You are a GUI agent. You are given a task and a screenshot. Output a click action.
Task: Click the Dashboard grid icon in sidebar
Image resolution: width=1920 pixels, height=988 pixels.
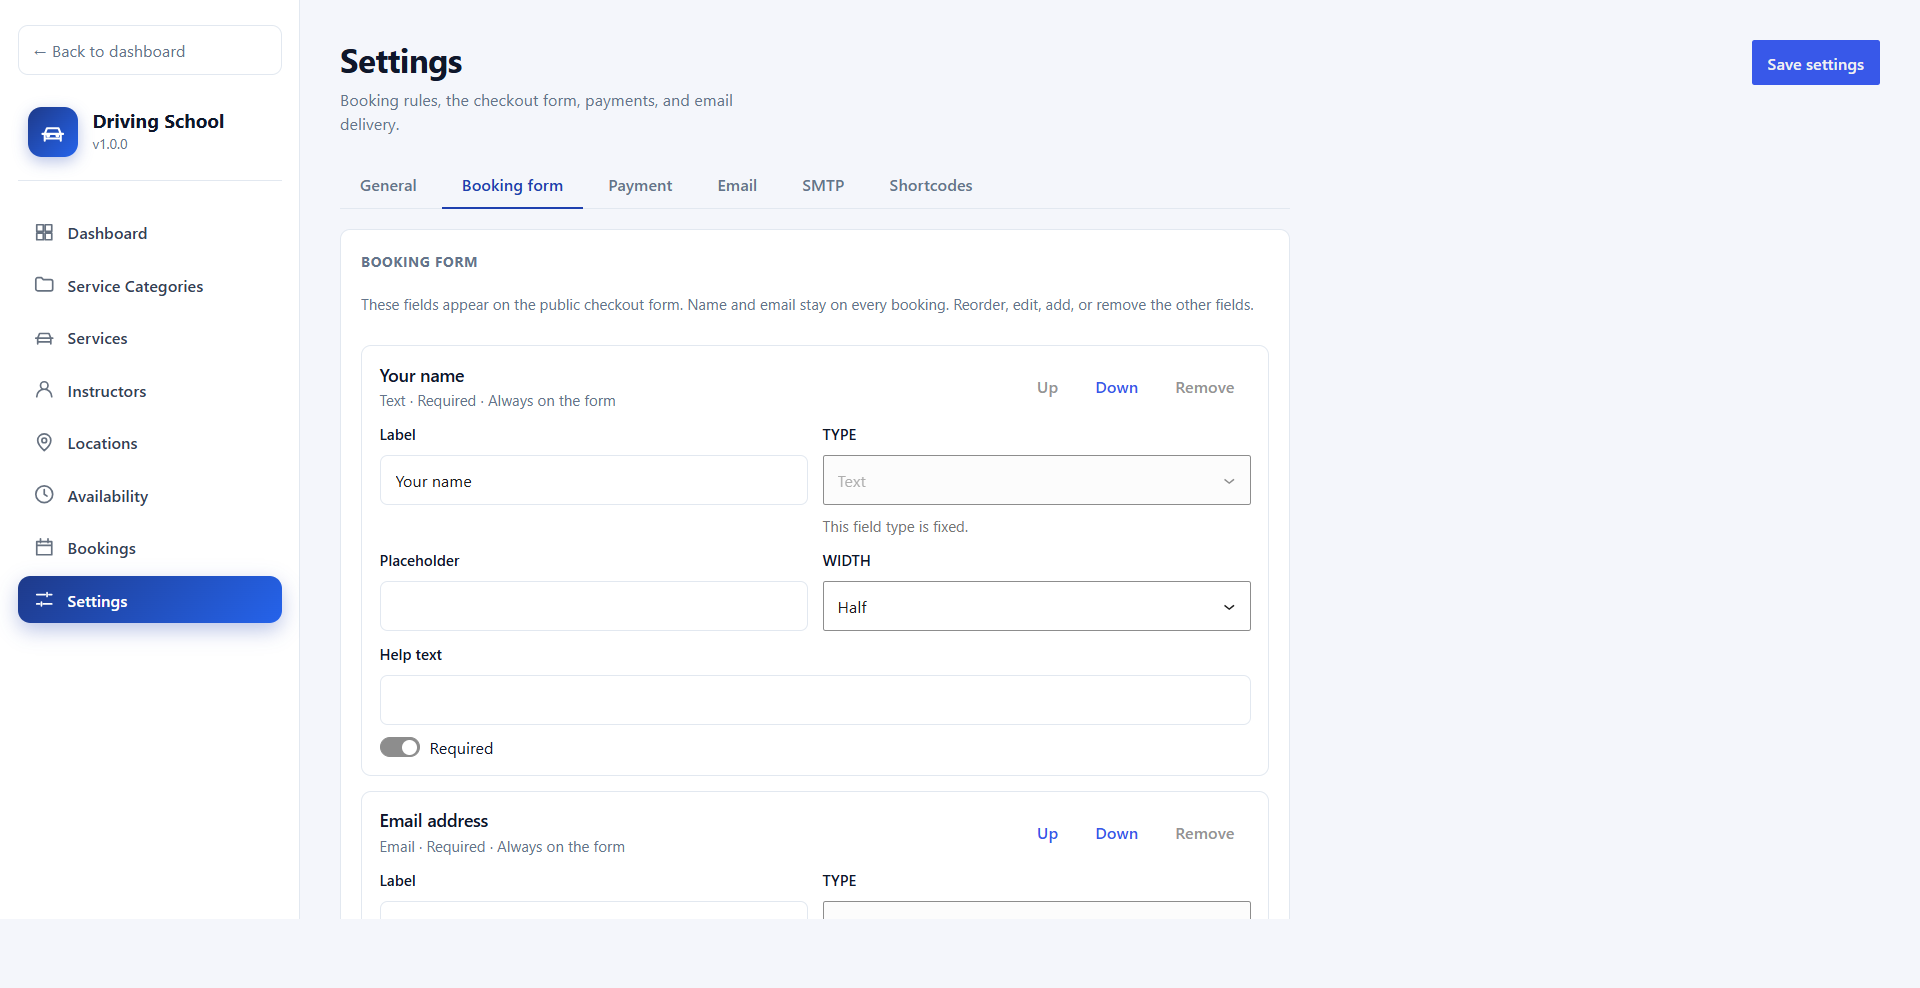click(44, 232)
